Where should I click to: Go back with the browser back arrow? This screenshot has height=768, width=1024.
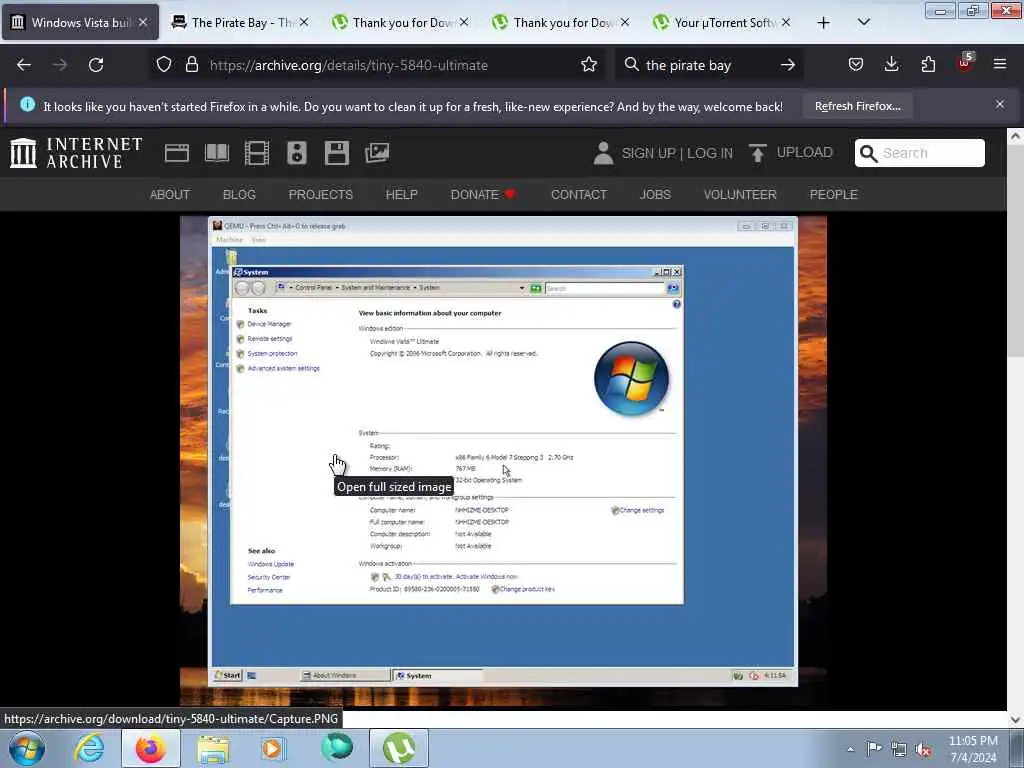(24, 65)
